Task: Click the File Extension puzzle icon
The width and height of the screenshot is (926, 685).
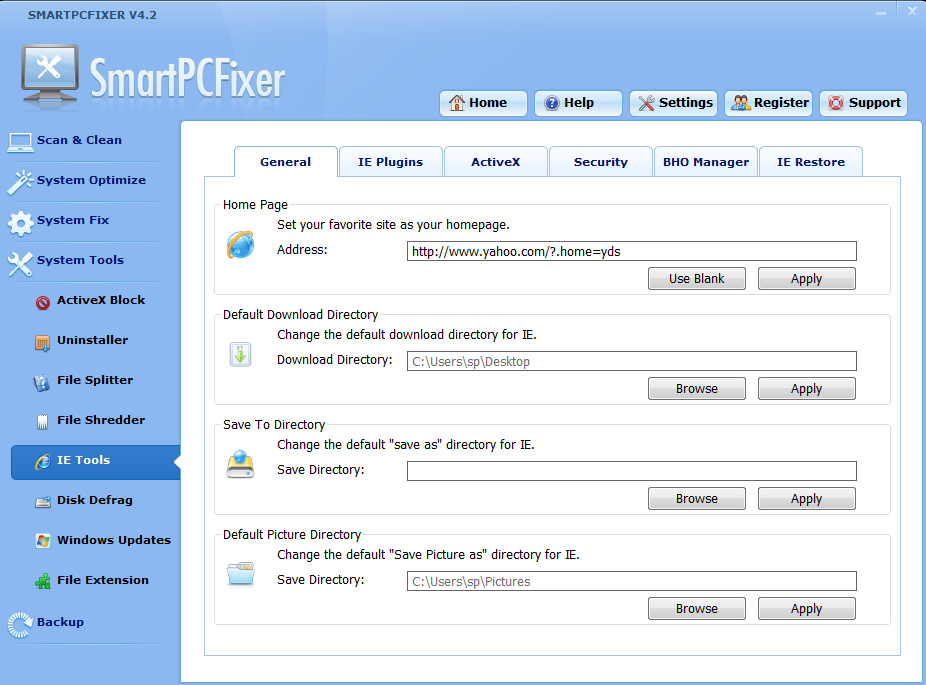Action: pos(43,581)
